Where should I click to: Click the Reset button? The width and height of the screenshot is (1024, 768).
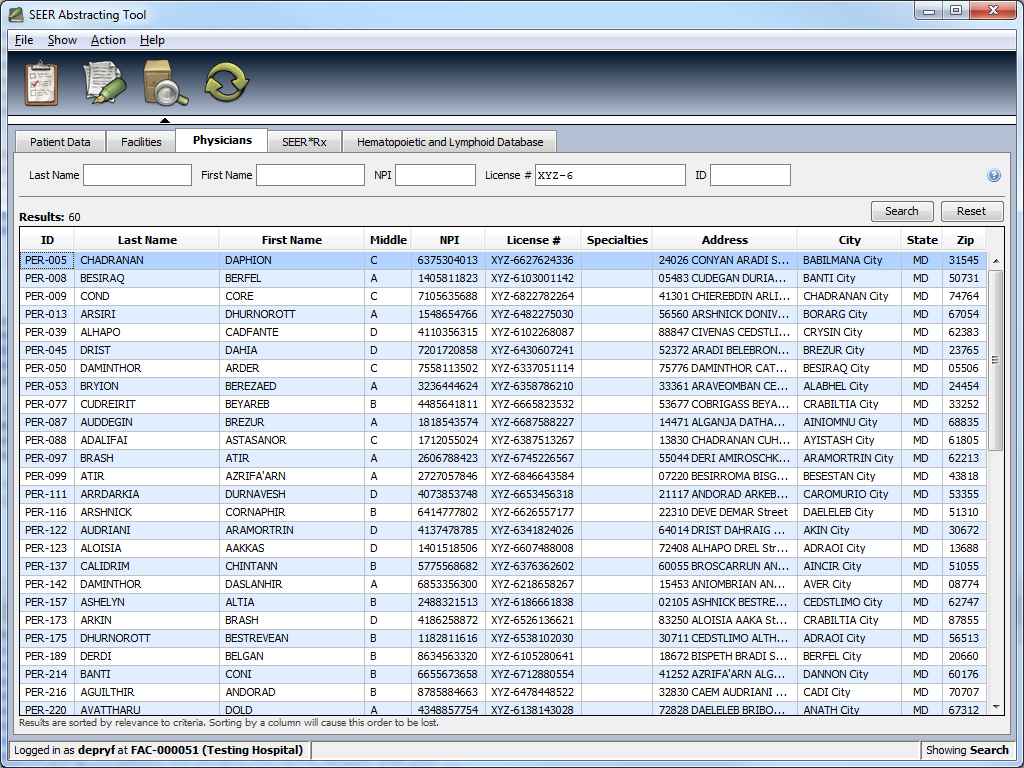click(971, 211)
